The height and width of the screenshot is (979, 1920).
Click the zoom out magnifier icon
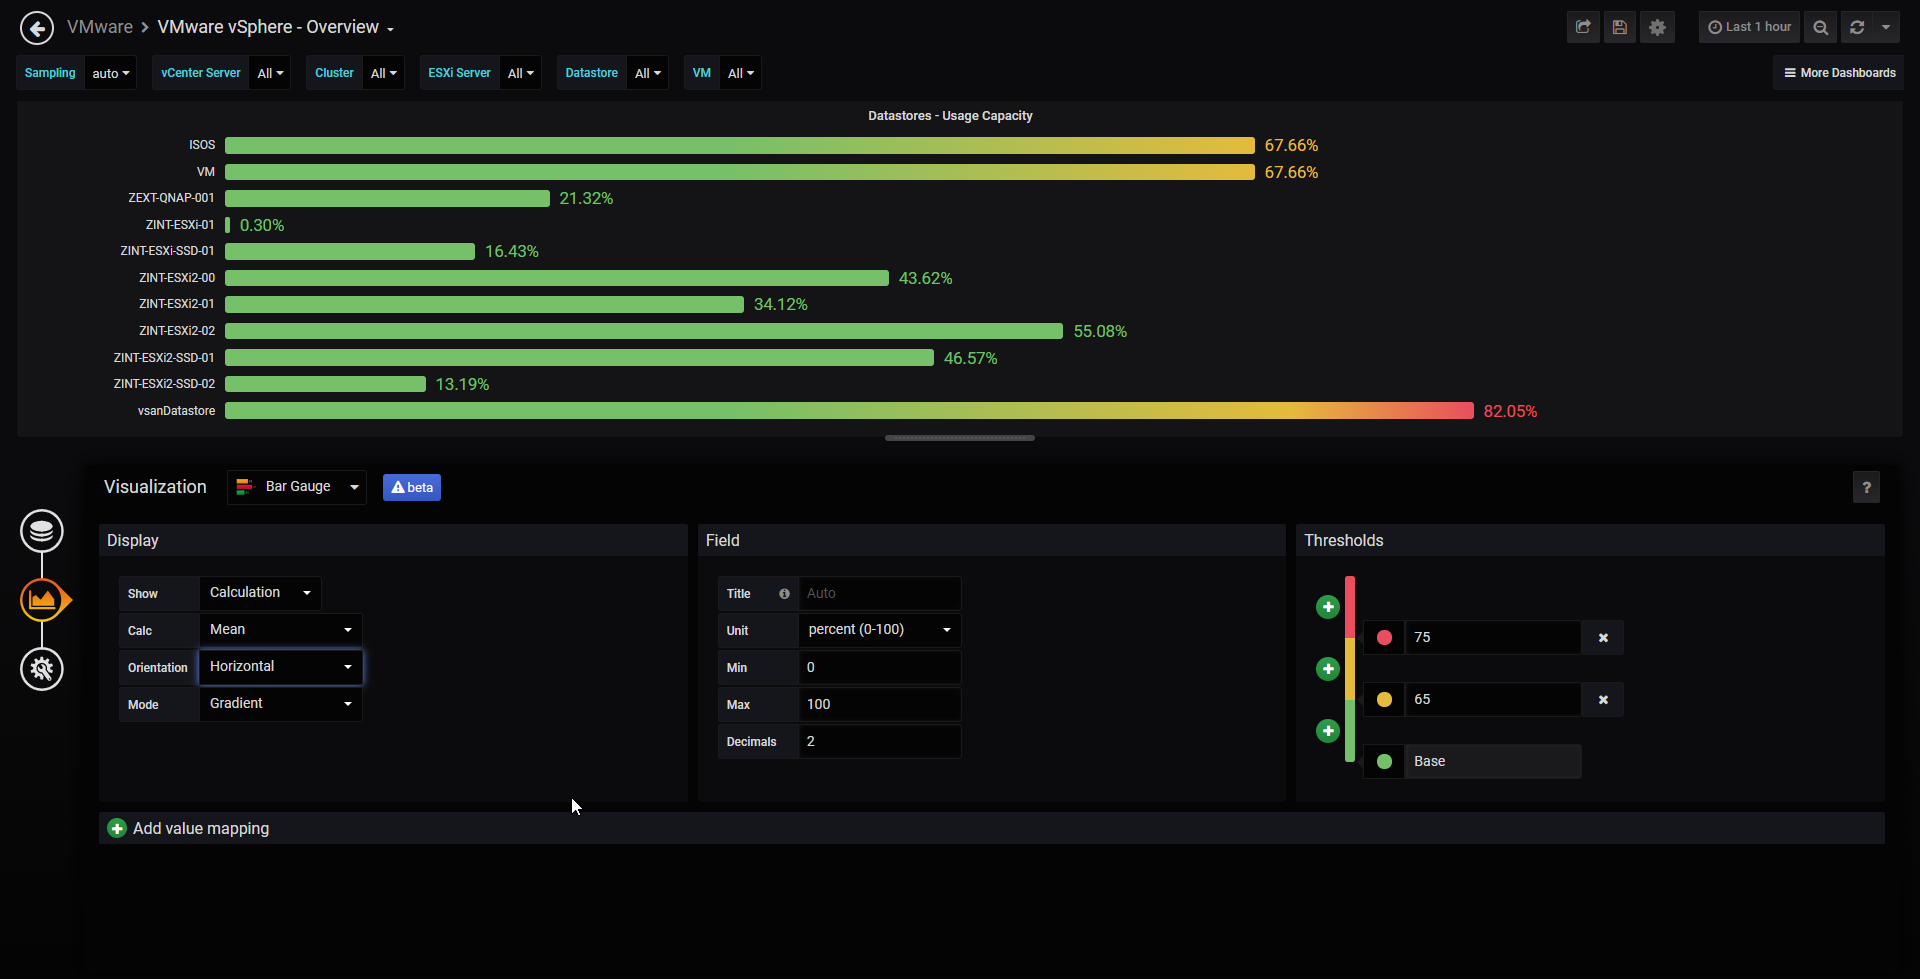point(1821,27)
